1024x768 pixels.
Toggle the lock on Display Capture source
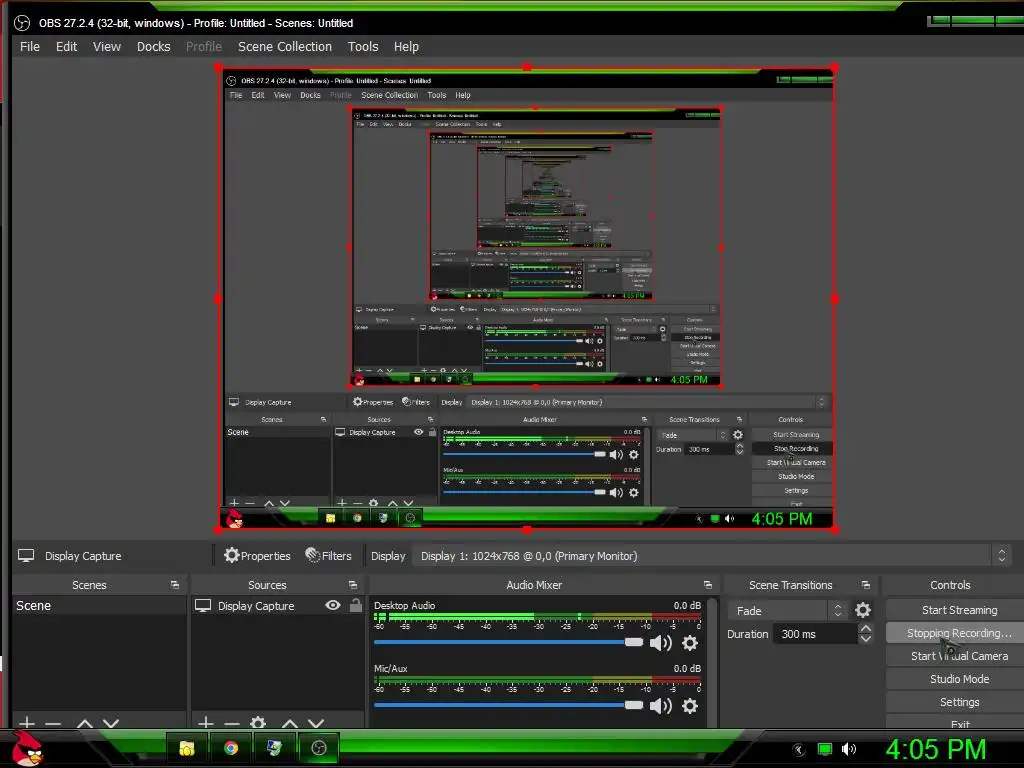(355, 605)
